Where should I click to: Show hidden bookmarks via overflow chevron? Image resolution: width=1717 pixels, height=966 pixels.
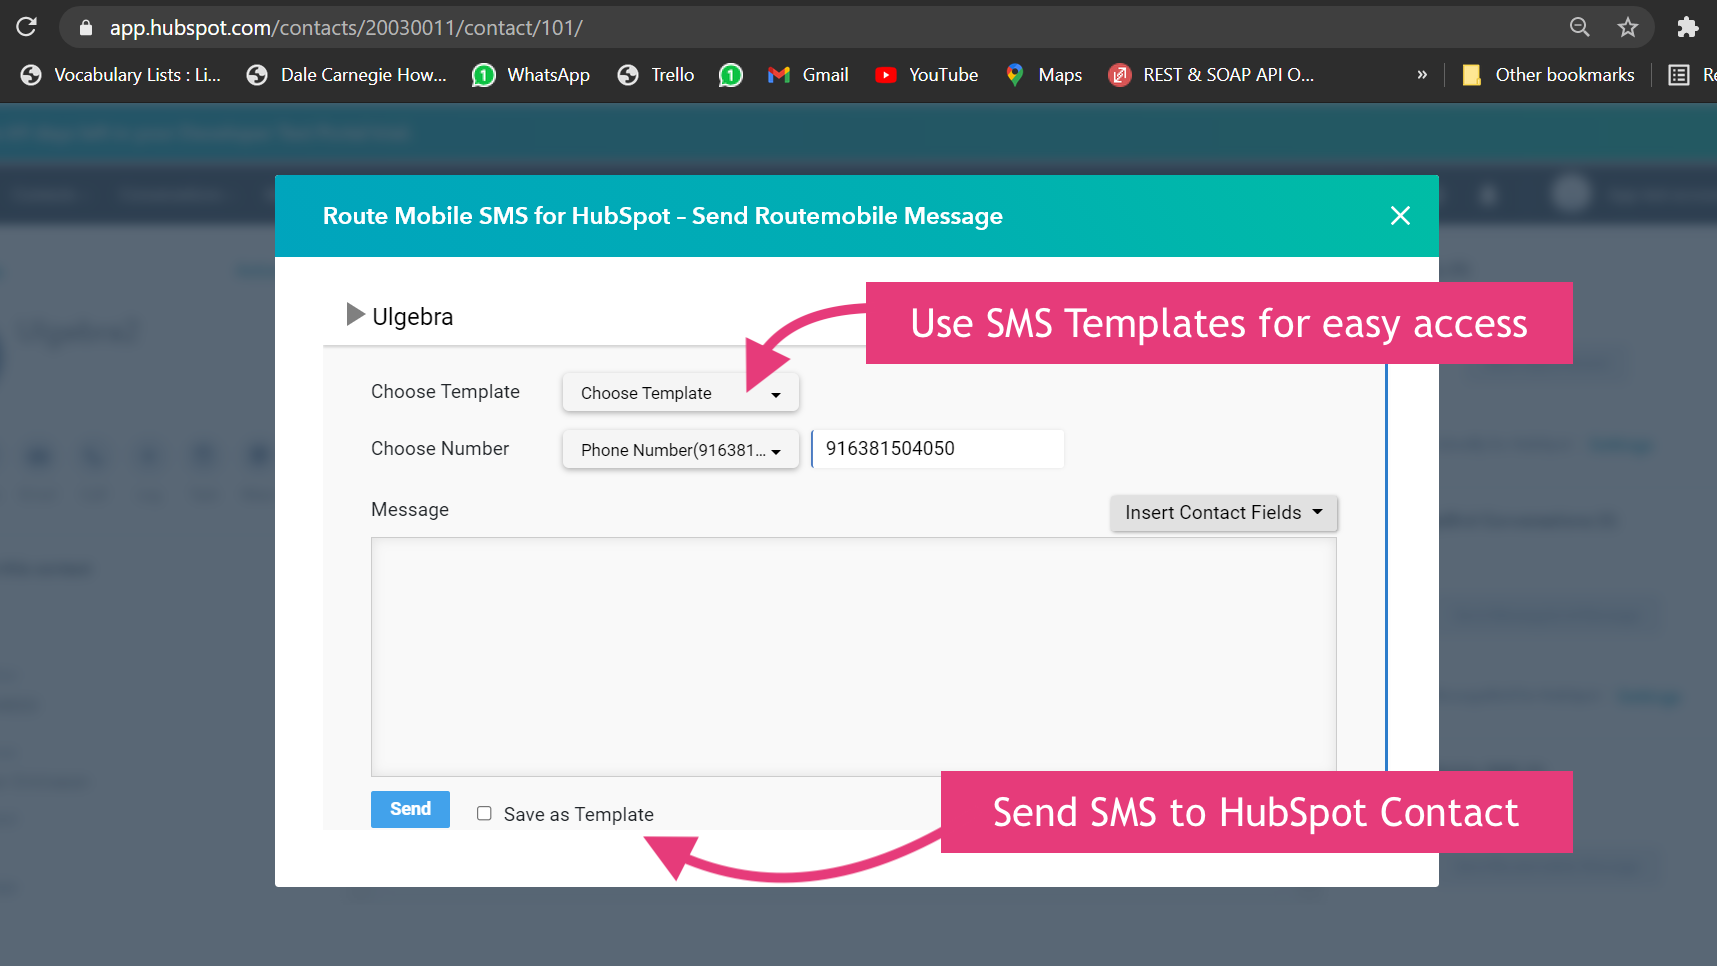[1421, 74]
